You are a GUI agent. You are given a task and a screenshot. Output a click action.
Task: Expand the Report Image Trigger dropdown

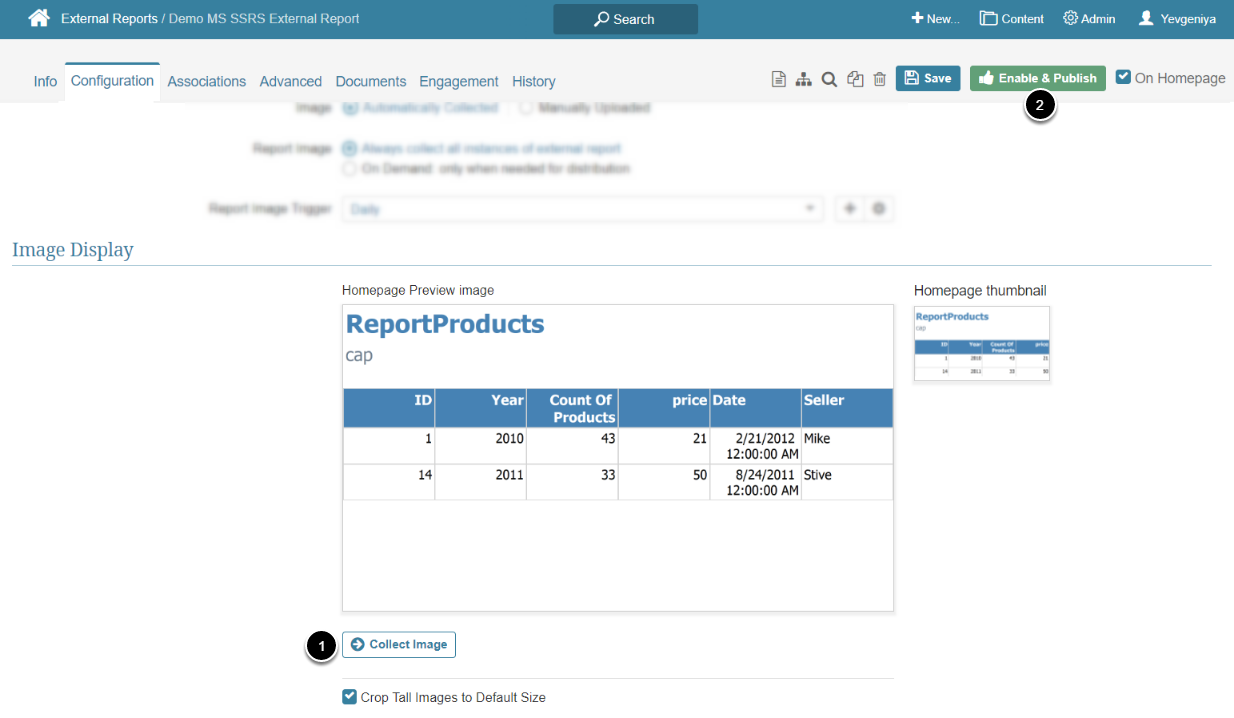(x=582, y=209)
